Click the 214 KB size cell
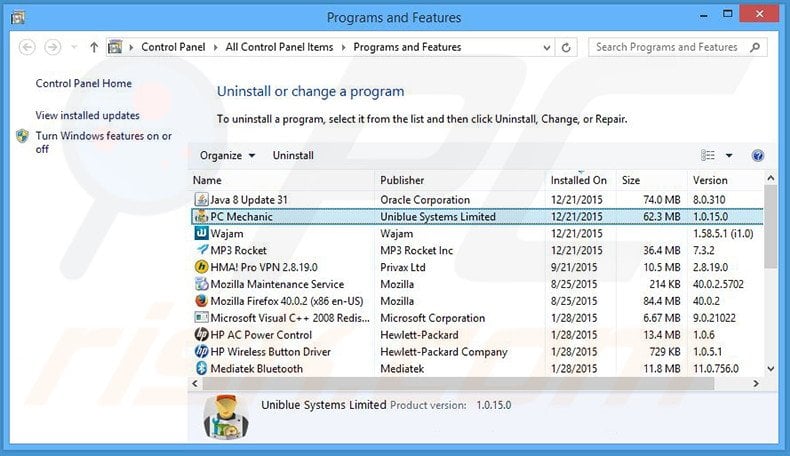The height and width of the screenshot is (456, 790). 665,284
